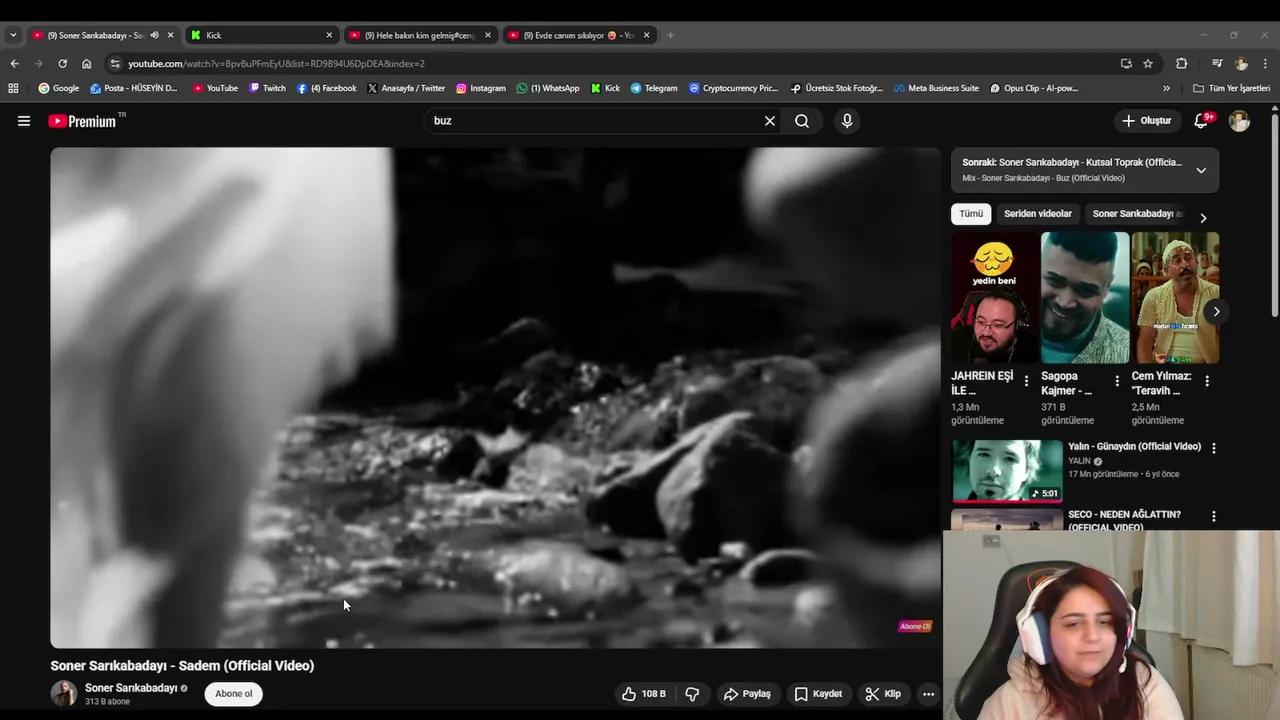Open options for SECO - NEDEN AĞLATTIN video
Image resolution: width=1280 pixels, height=720 pixels.
point(1214,517)
